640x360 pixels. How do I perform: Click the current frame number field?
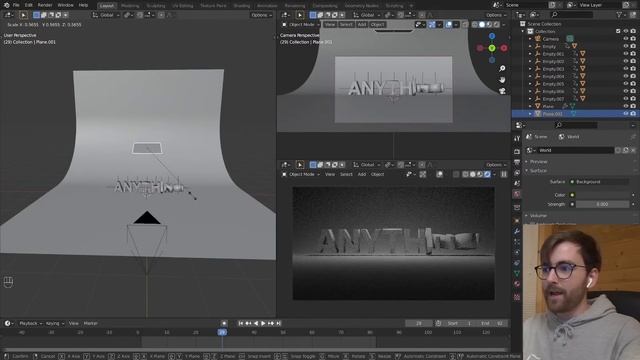pos(419,323)
